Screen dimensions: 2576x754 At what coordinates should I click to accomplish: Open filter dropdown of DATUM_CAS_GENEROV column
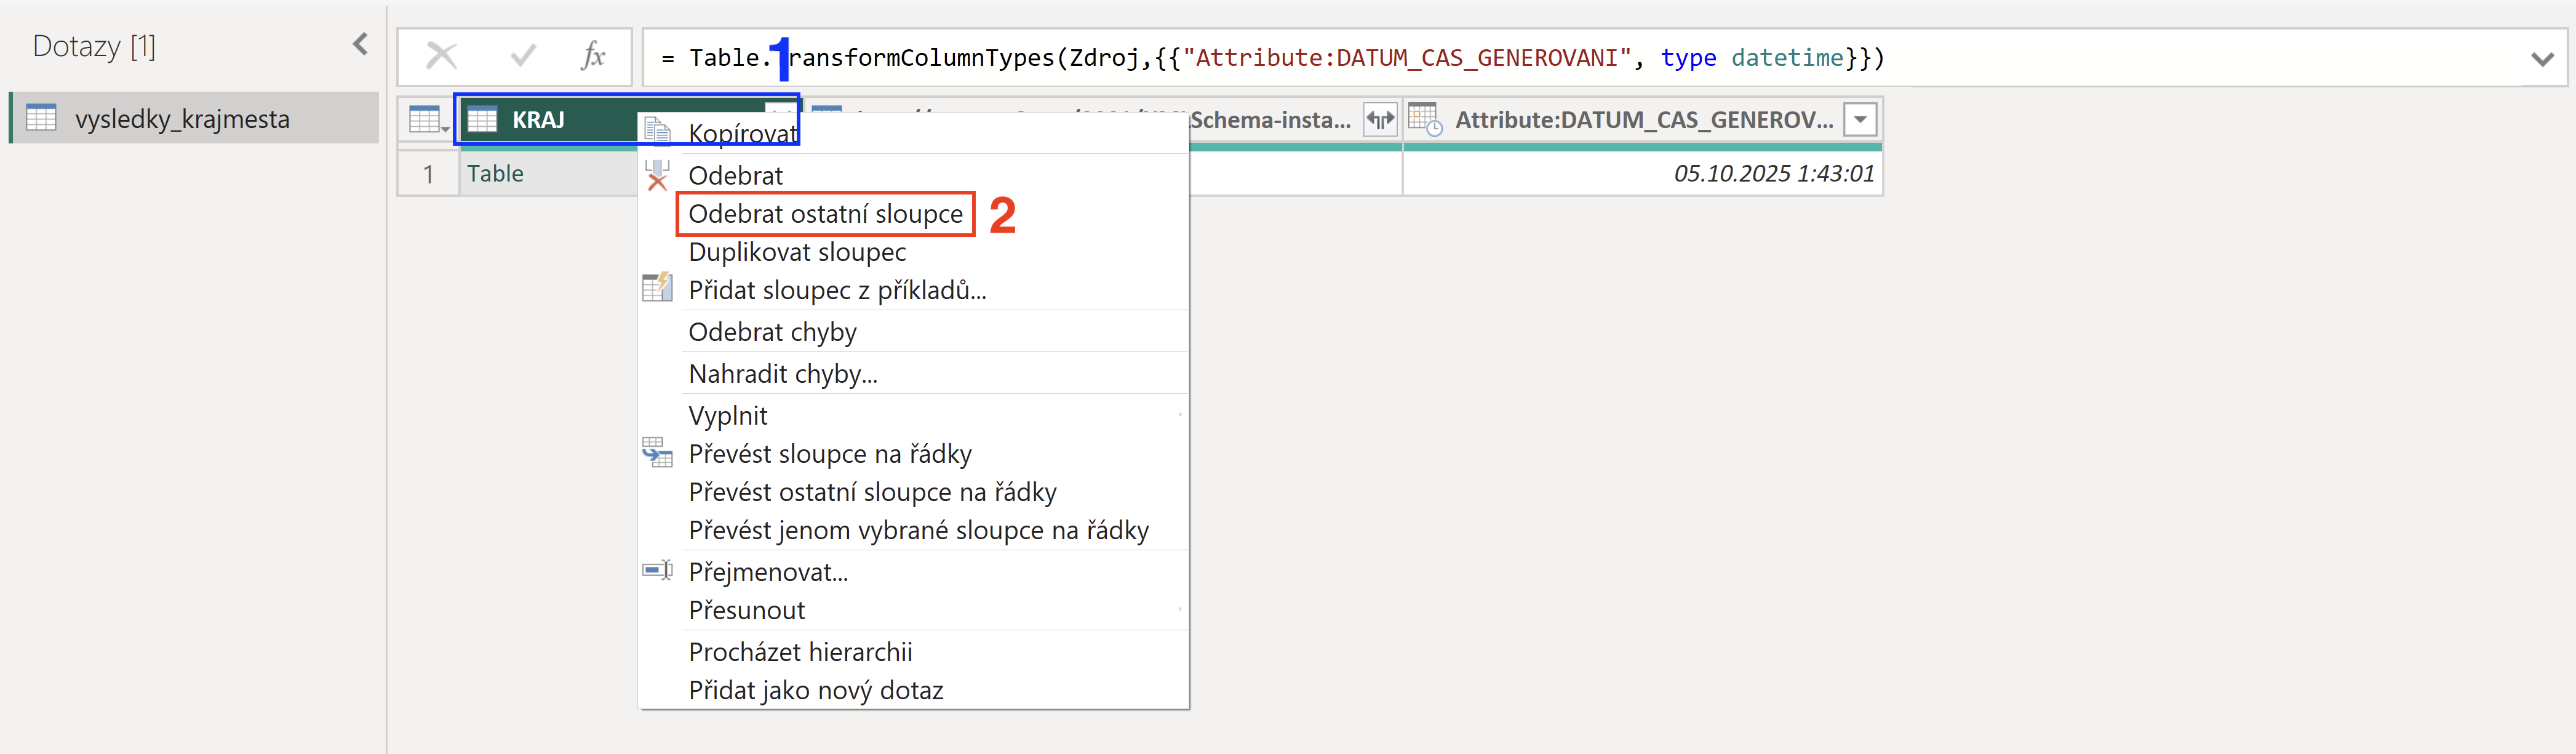point(1860,120)
